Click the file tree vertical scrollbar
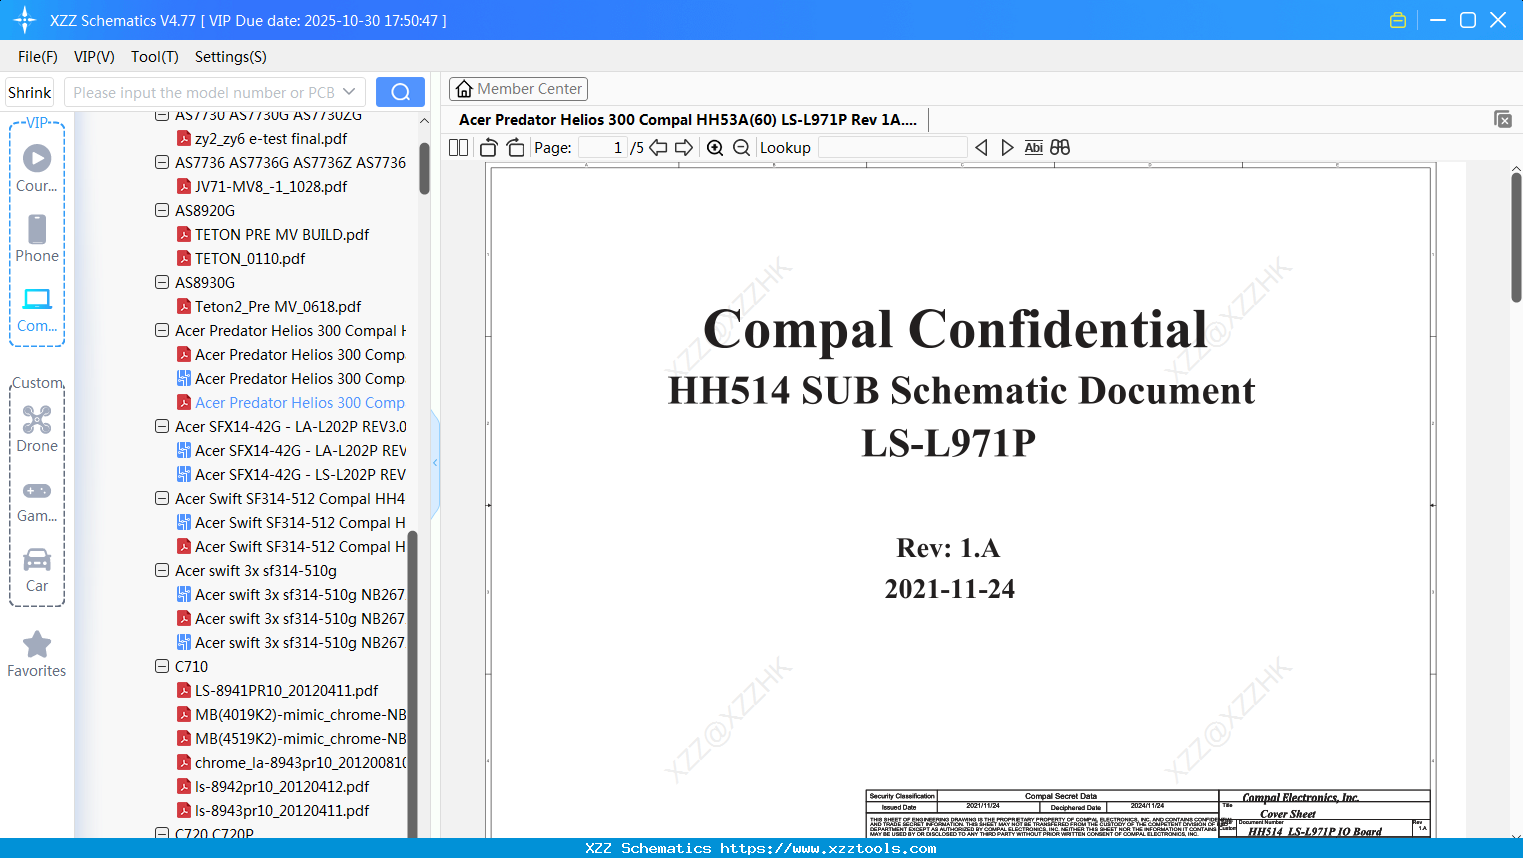The image size is (1523, 858). [424, 168]
